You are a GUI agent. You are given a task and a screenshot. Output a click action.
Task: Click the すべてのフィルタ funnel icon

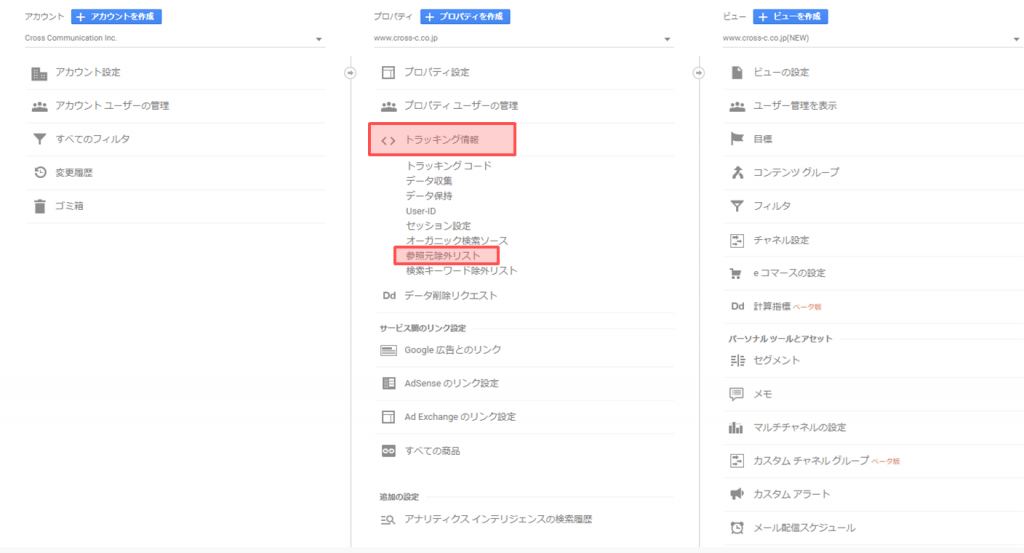(39, 139)
